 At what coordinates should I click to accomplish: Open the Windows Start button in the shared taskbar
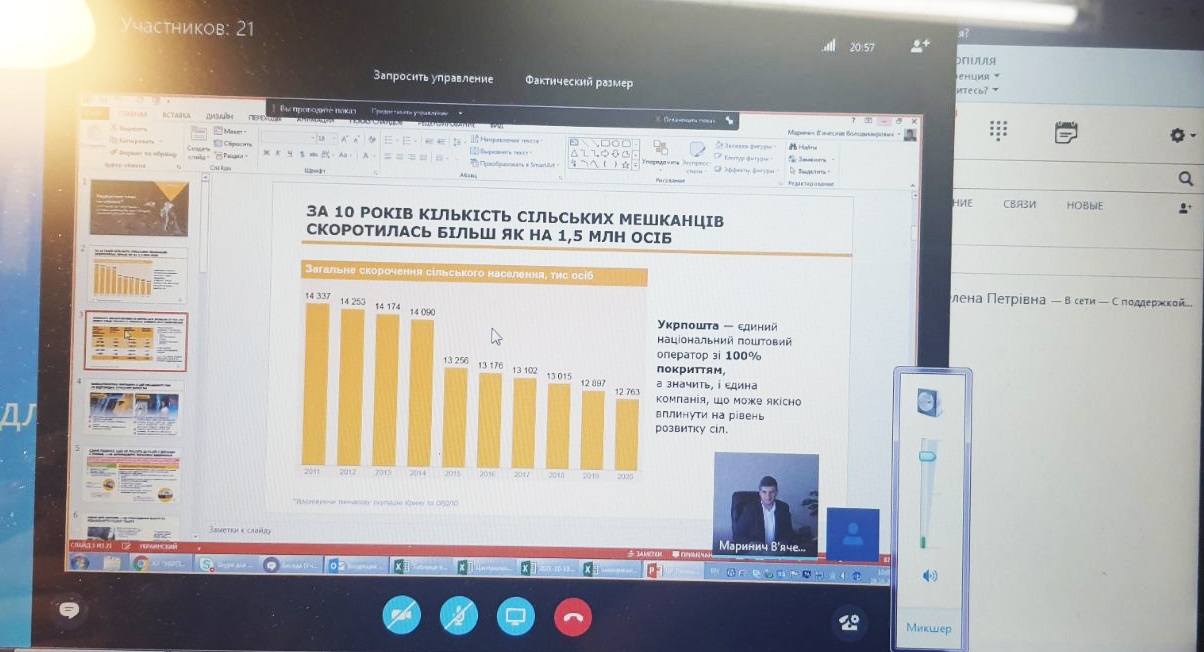(x=79, y=563)
